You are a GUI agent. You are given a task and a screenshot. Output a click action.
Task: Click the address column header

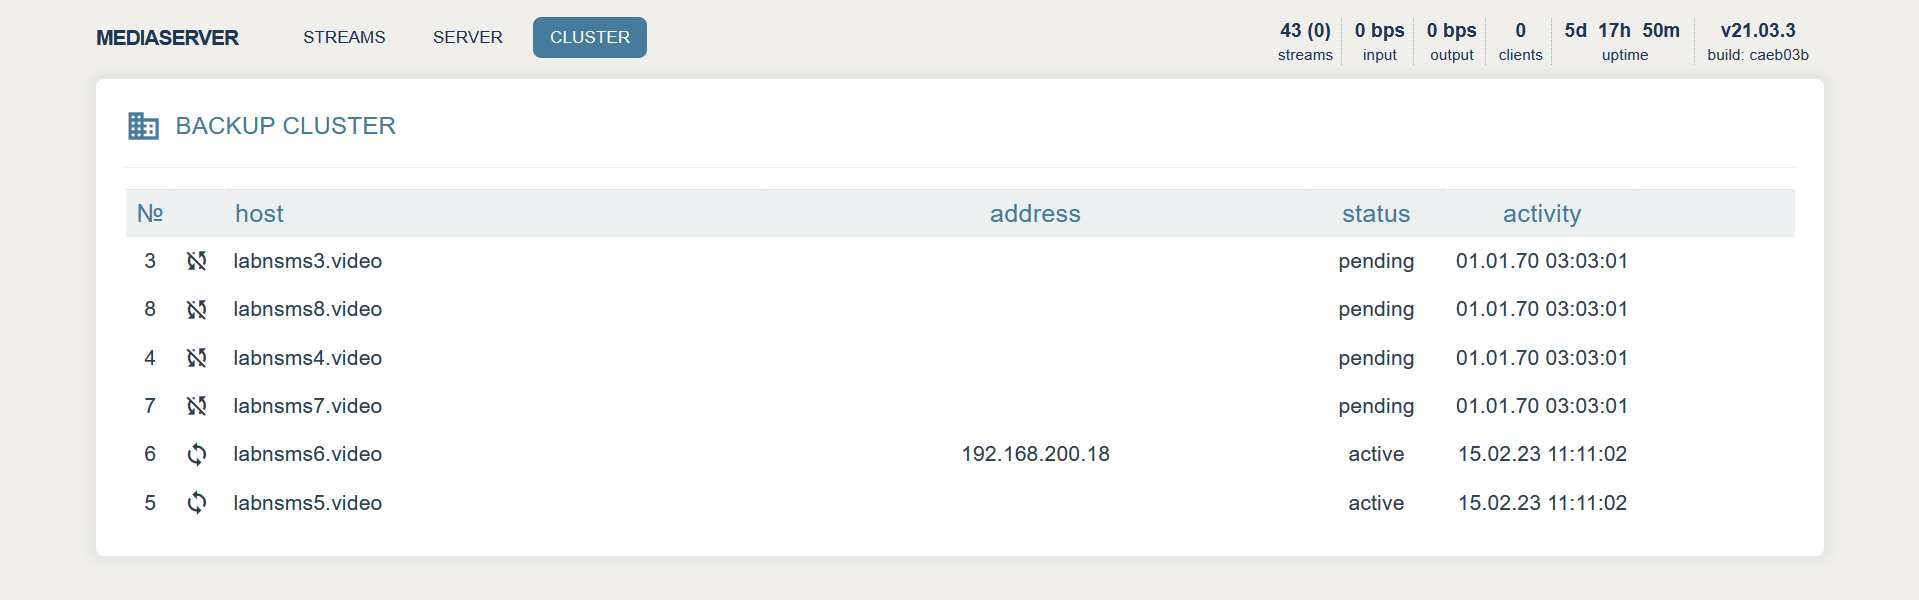(x=1034, y=214)
